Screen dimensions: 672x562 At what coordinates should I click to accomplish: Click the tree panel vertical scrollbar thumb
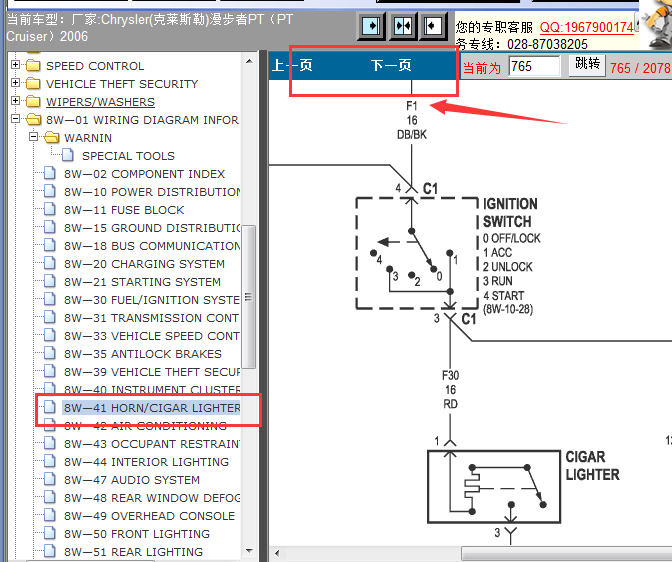point(249,297)
